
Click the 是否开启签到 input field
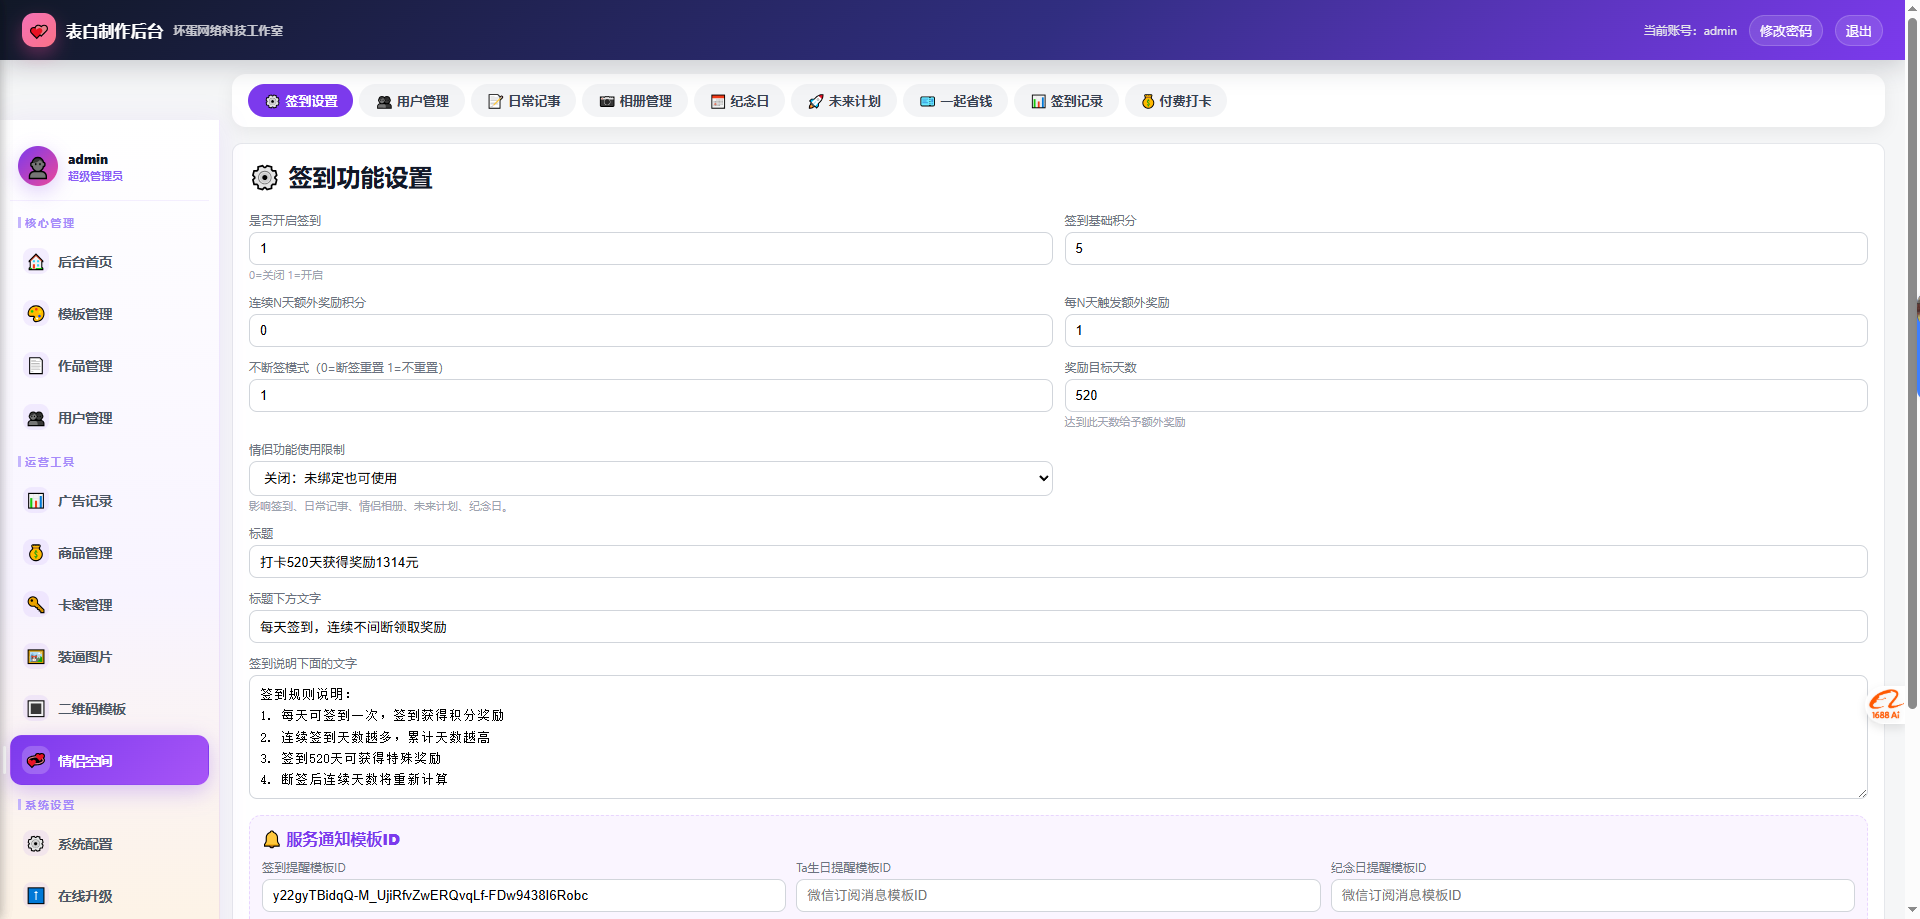650,248
